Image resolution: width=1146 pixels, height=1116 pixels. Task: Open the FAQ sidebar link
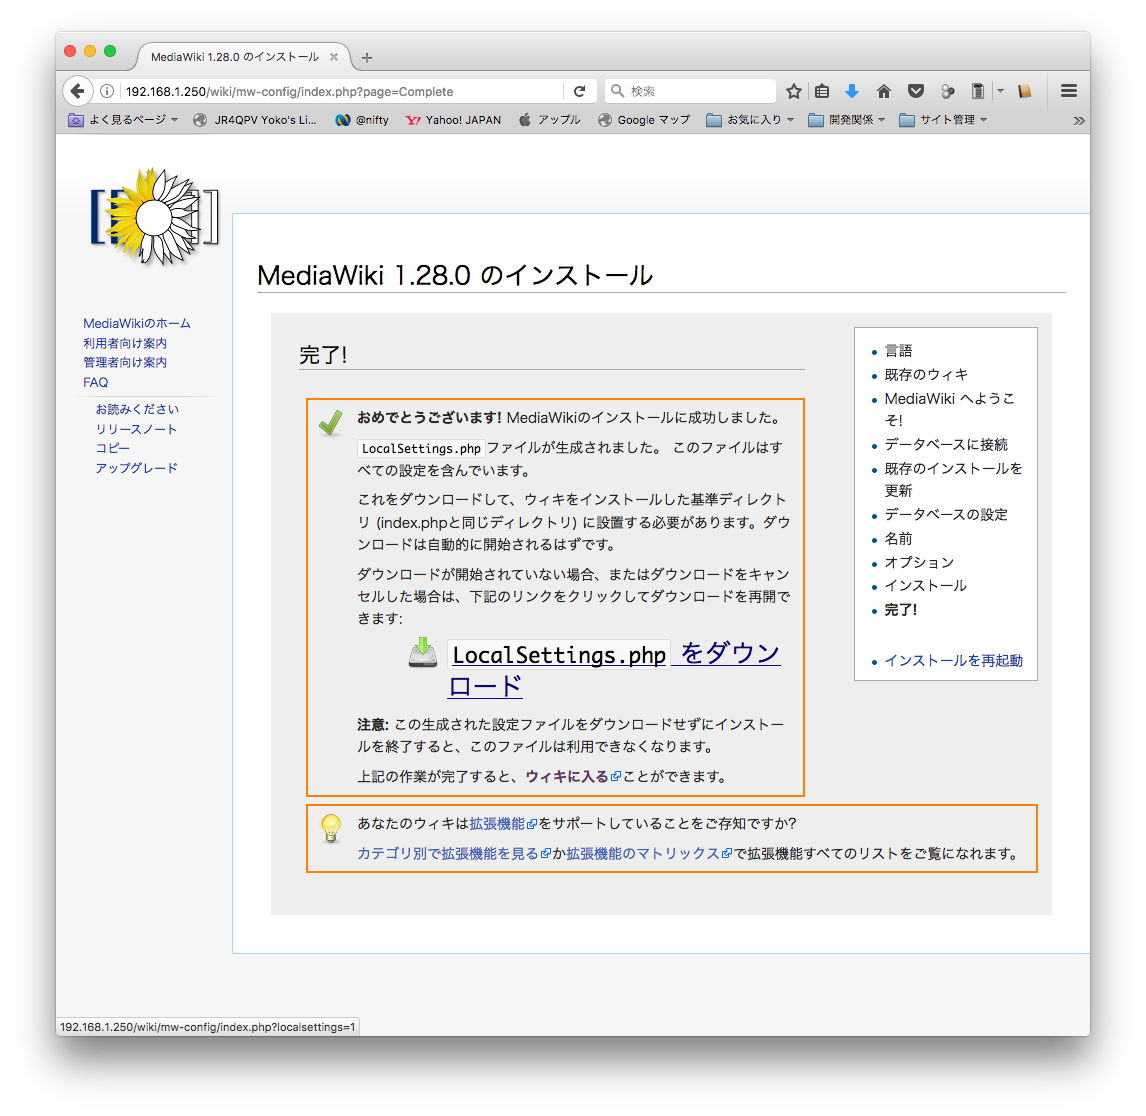point(95,382)
